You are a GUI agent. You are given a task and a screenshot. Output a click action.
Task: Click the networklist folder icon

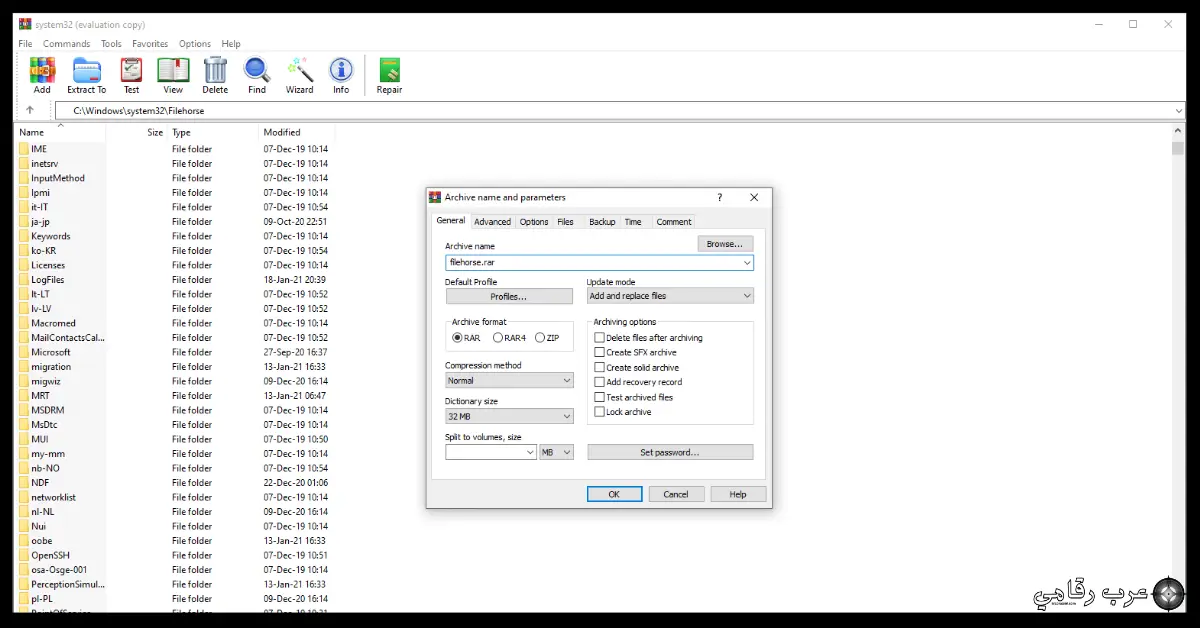(24, 497)
